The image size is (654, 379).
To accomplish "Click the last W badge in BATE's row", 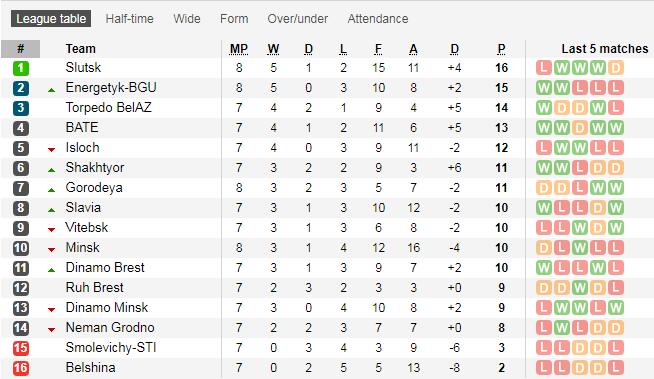I will pos(616,128).
